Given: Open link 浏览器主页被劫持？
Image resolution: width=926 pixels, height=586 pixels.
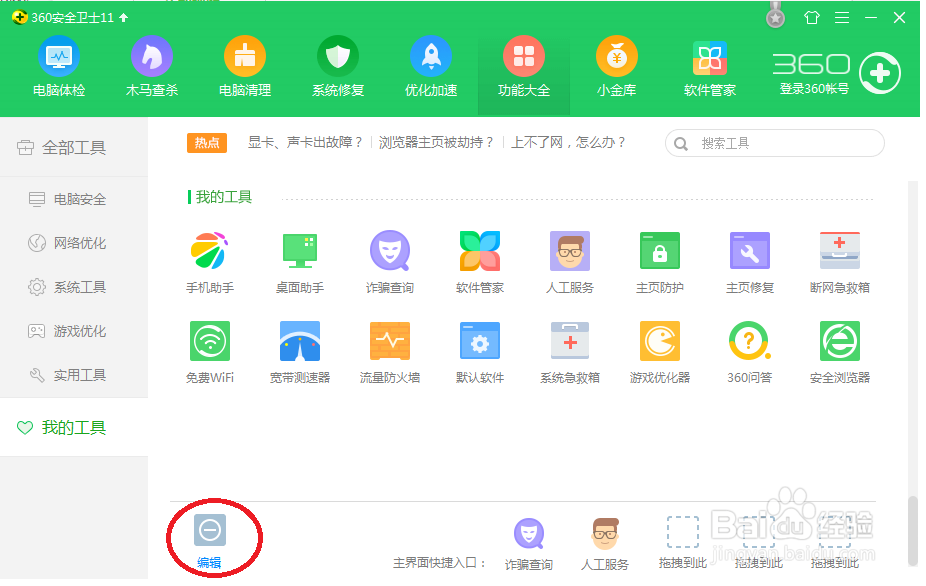Looking at the screenshot, I should 436,142.
